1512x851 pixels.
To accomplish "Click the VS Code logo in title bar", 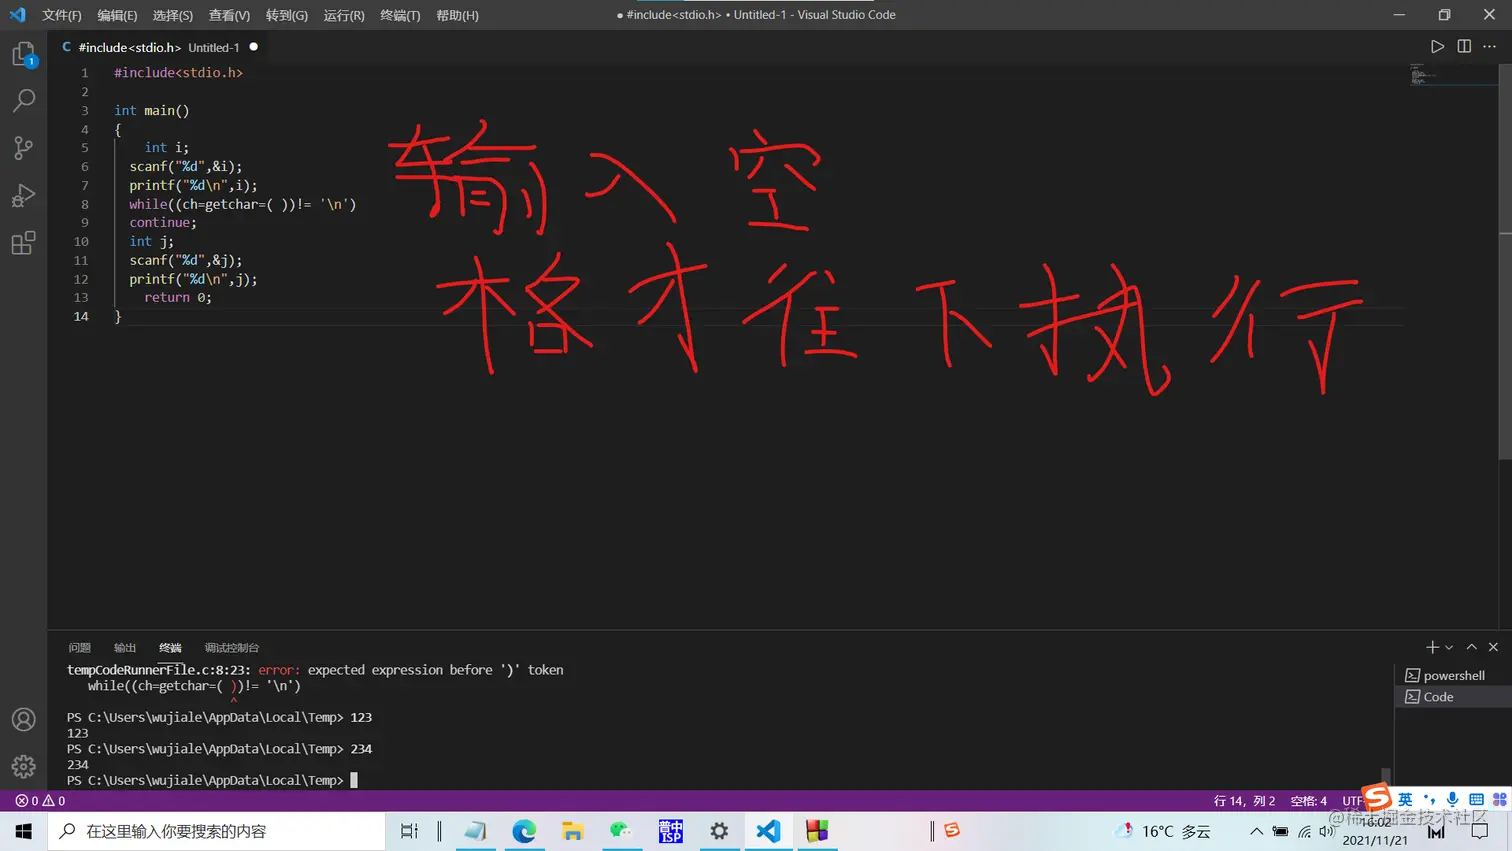I will click(18, 15).
